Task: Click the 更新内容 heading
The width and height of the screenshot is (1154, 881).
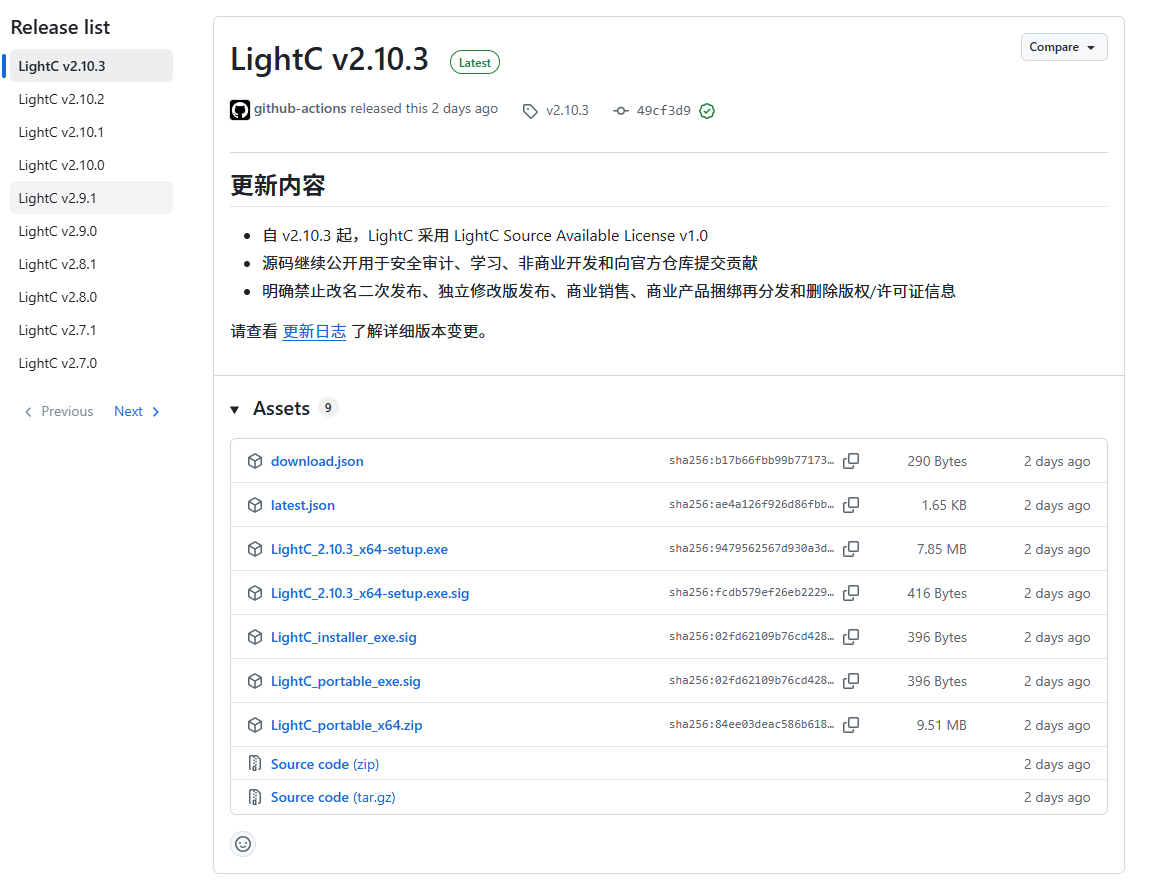Action: pos(277,185)
